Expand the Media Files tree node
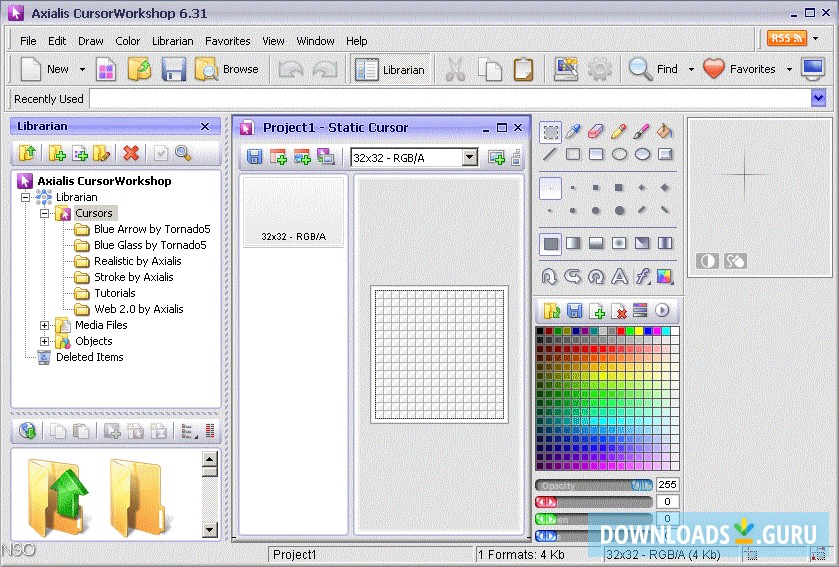 point(44,325)
